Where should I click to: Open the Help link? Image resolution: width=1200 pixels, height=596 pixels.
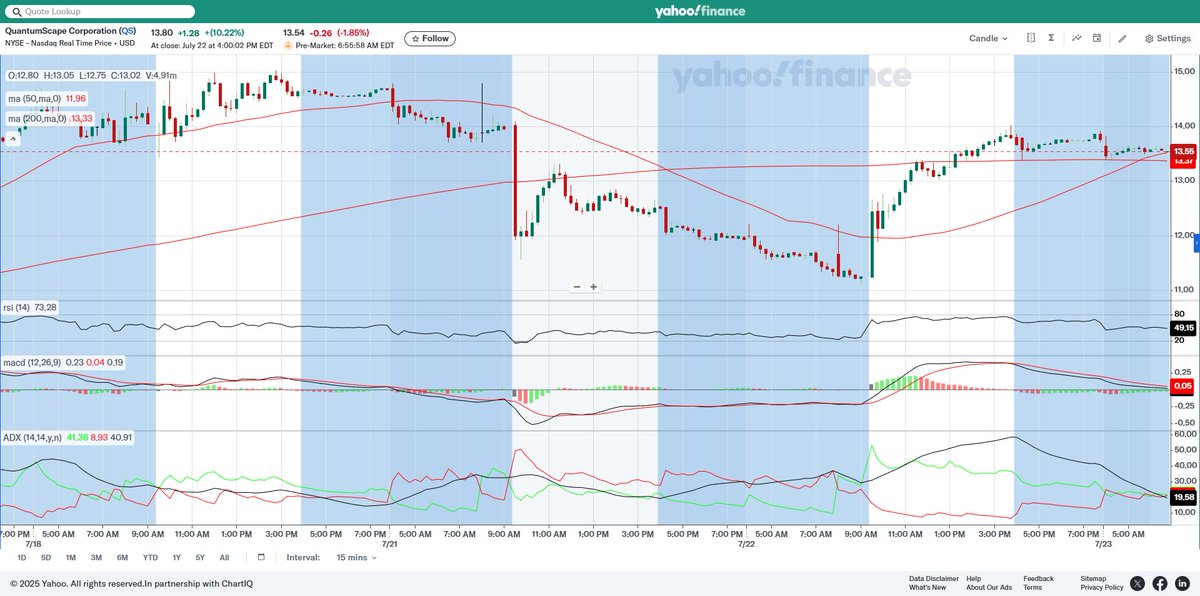(x=974, y=578)
